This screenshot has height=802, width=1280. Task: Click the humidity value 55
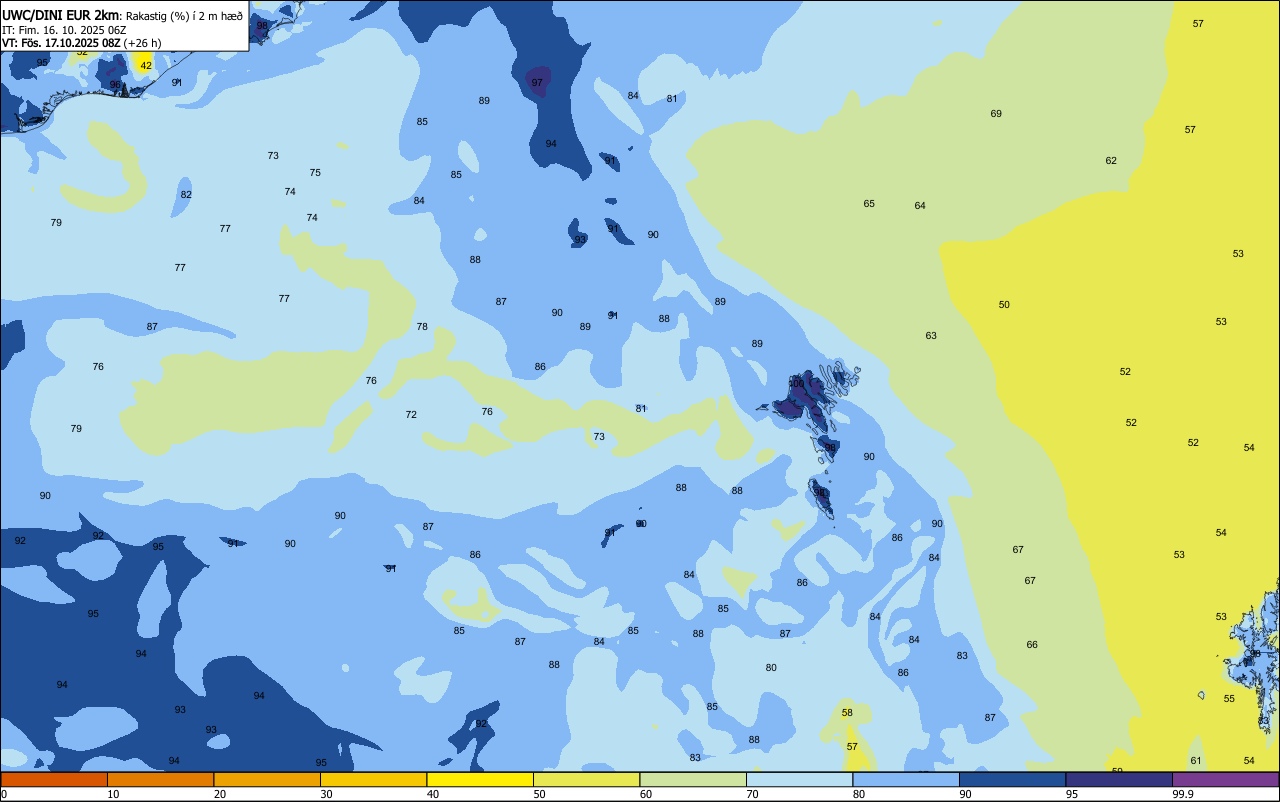(1229, 699)
